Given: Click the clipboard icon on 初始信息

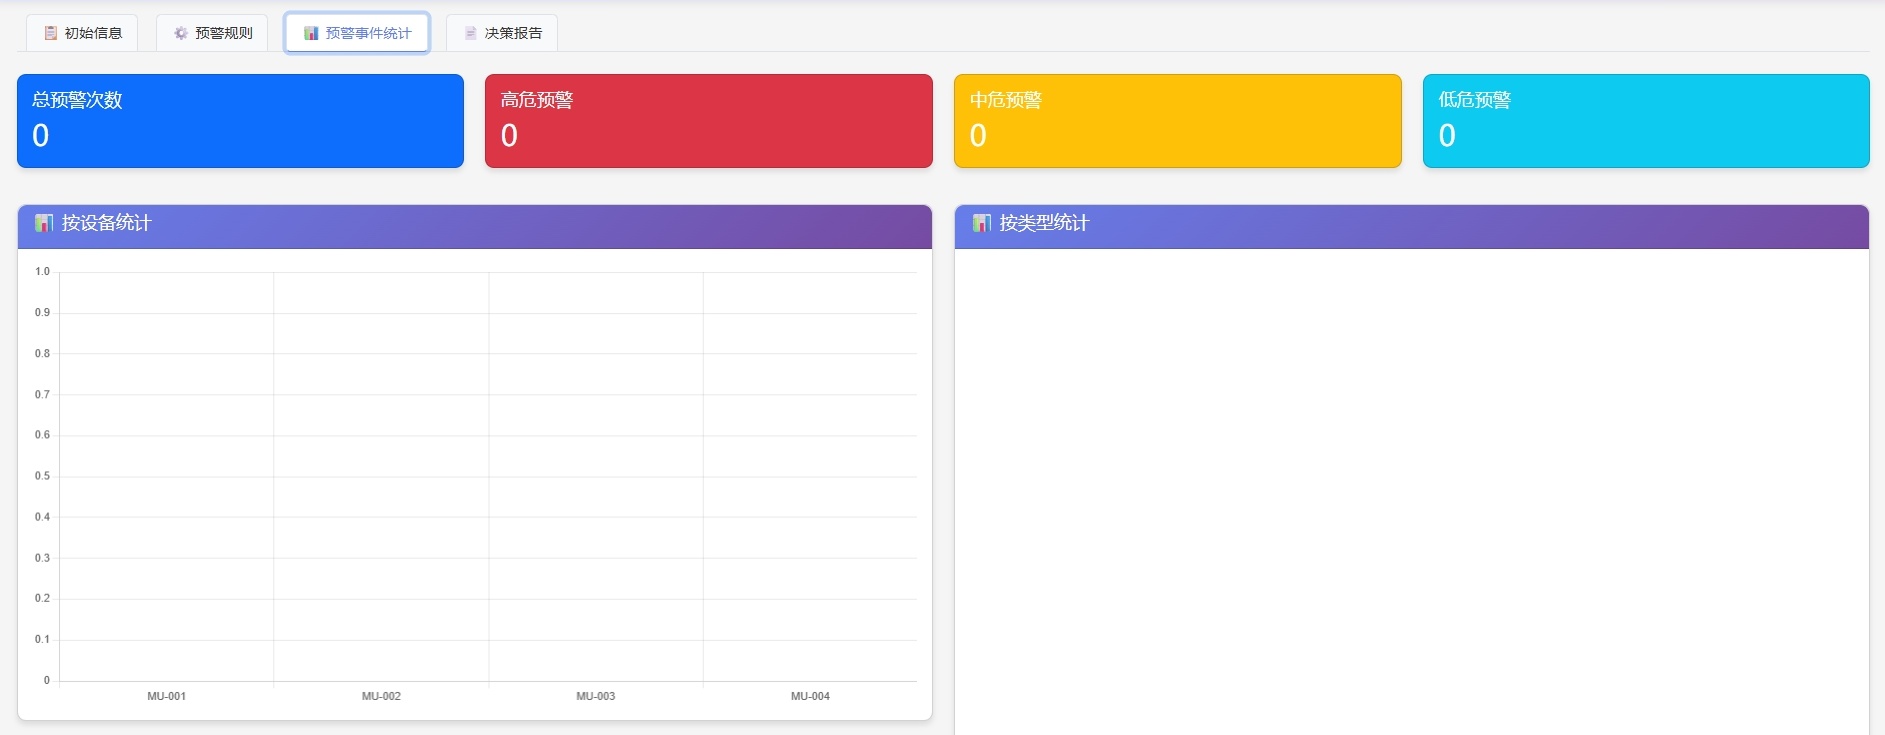Looking at the screenshot, I should 50,33.
